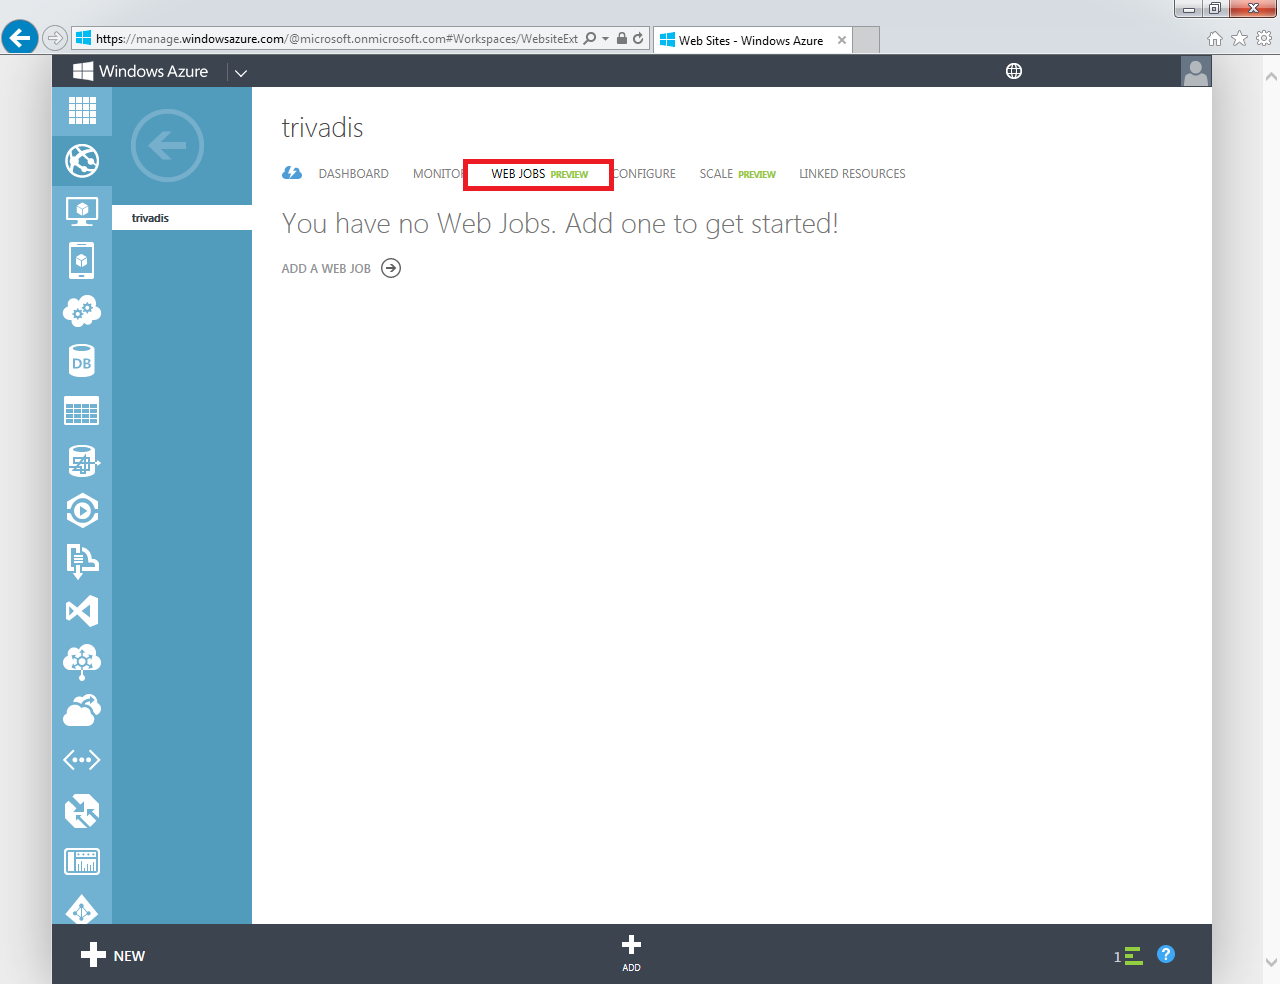Click the arrow beside ADD A WEB JOB
Image resolution: width=1280 pixels, height=984 pixels.
(391, 268)
